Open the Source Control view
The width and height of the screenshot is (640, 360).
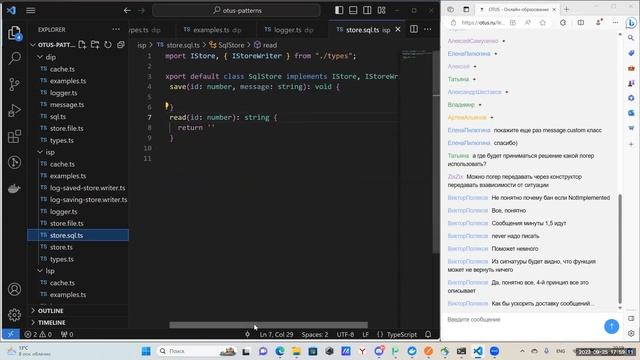pos(14,84)
